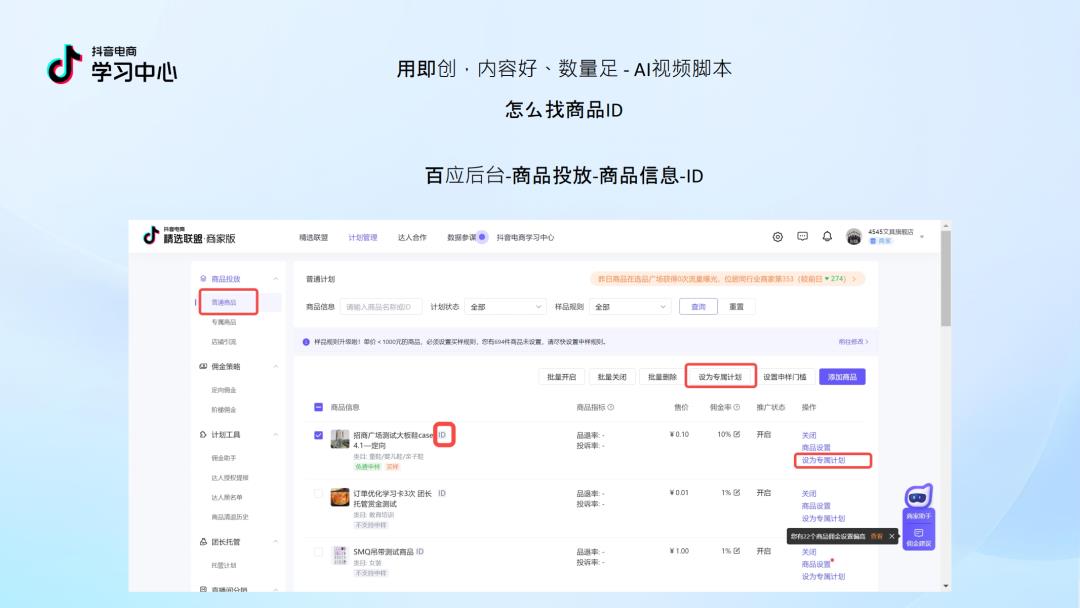Open the 达人合作 top tab
1080x608 pixels.
click(x=412, y=238)
